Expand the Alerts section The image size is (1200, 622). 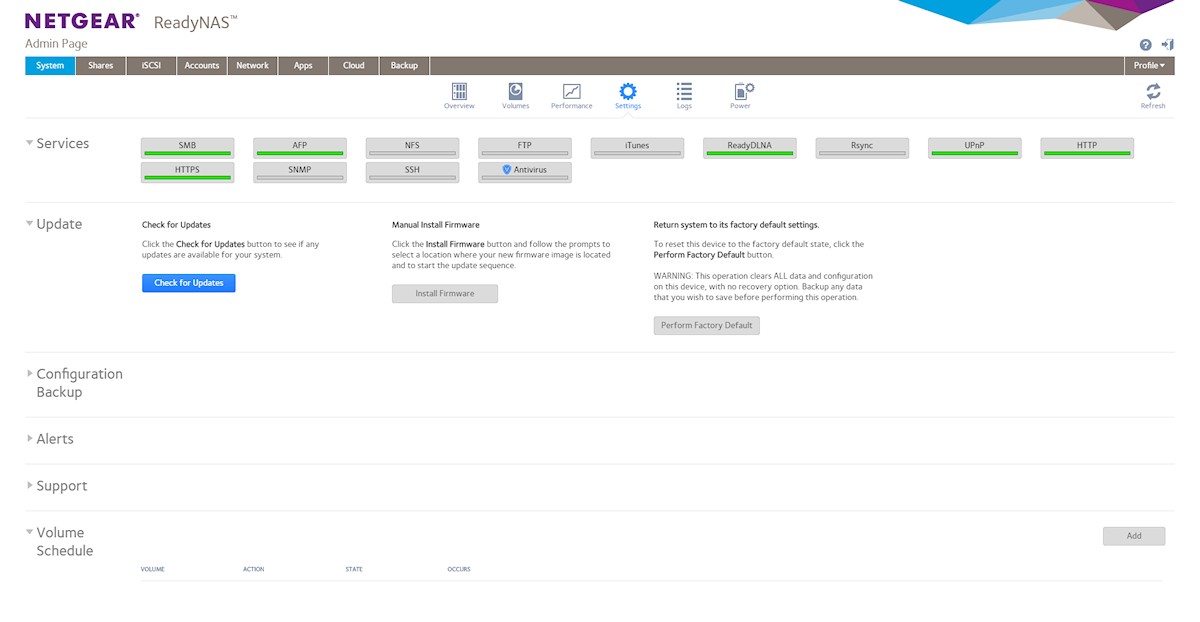[54, 439]
